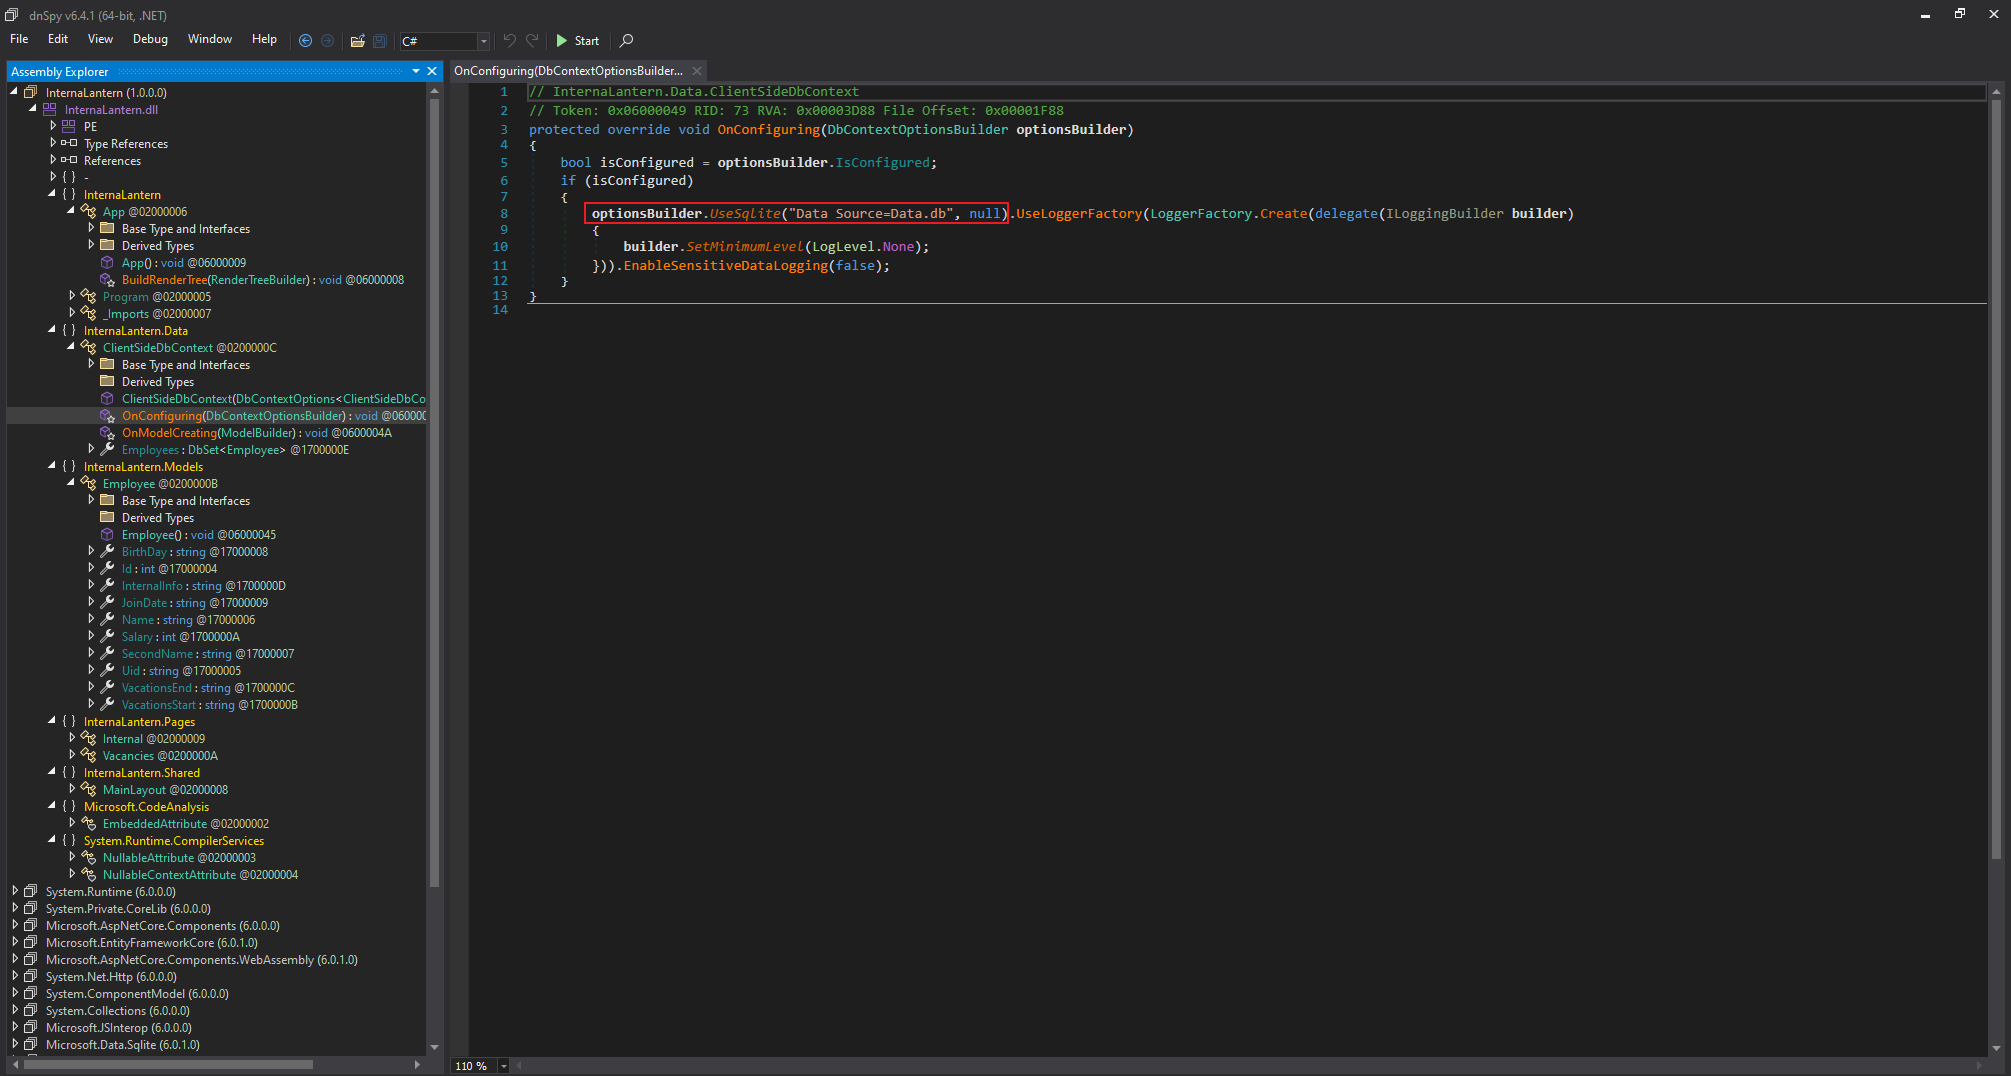Click the Employee @0200000B class icon
2011x1076 pixels.
click(x=88, y=483)
